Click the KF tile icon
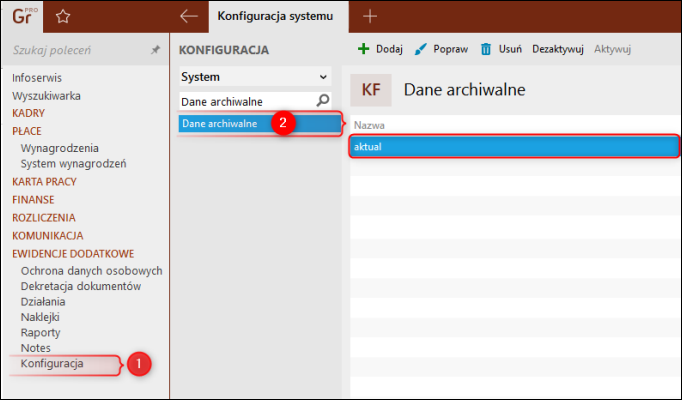The width and height of the screenshot is (682, 400). point(371,90)
